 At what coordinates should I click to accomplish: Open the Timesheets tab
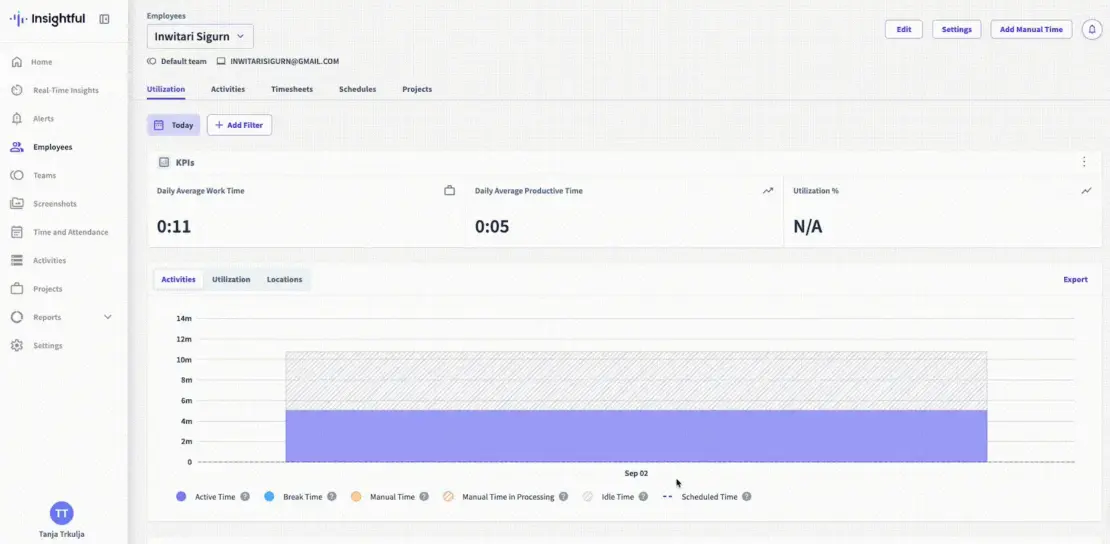coord(292,89)
